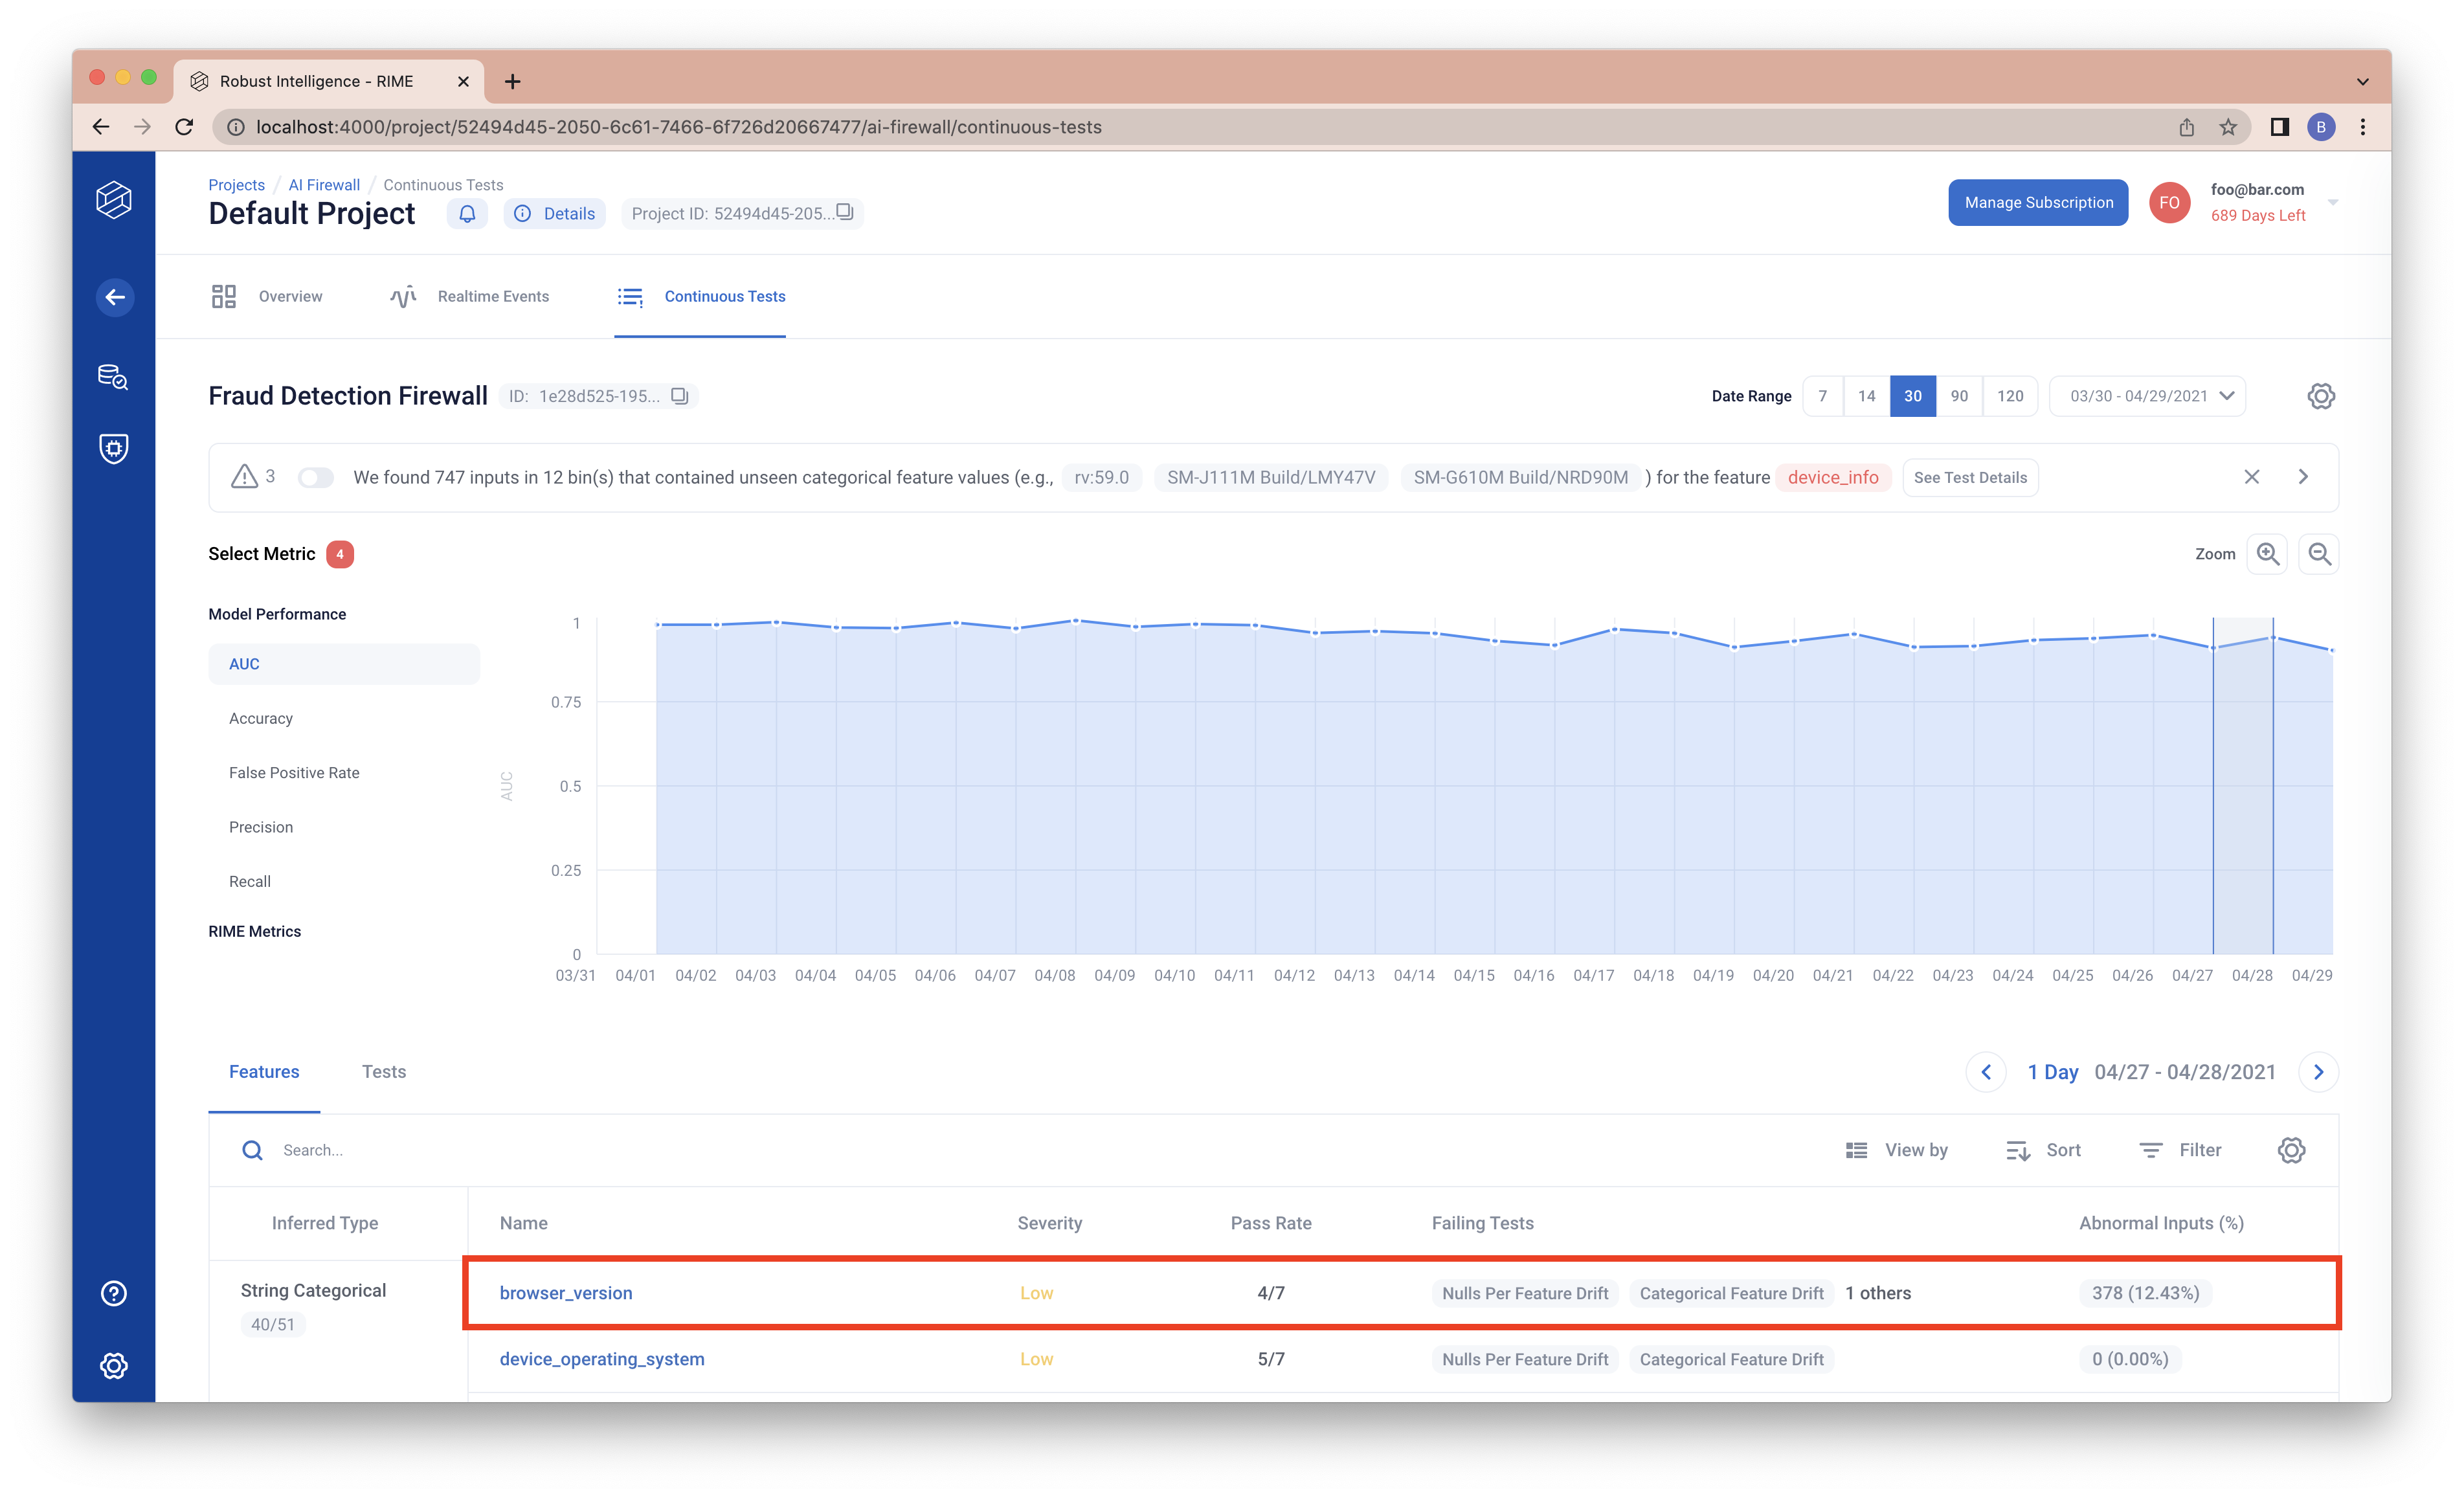The height and width of the screenshot is (1498, 2464).
Task: Click See Test Details button
Action: point(1970,478)
